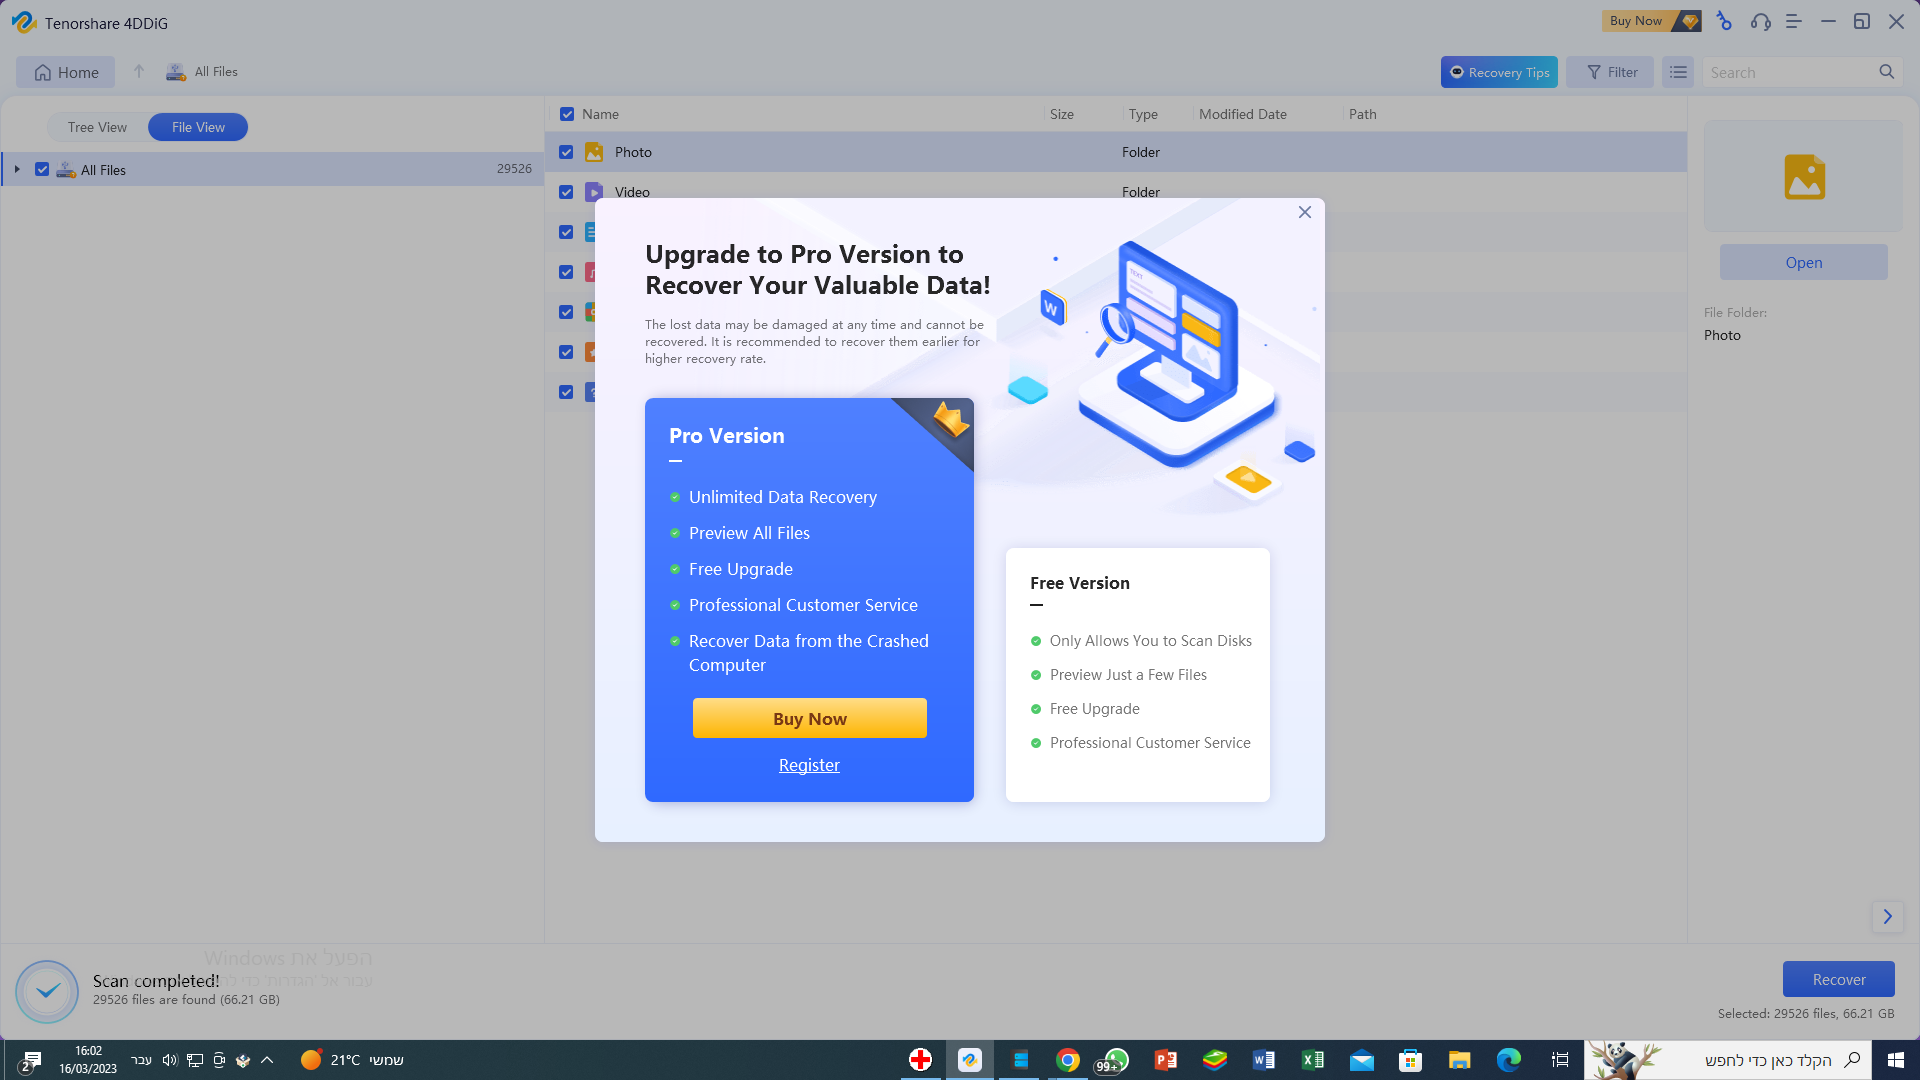Click the up-arrow navigation icon
The width and height of the screenshot is (1920, 1080).
139,72
